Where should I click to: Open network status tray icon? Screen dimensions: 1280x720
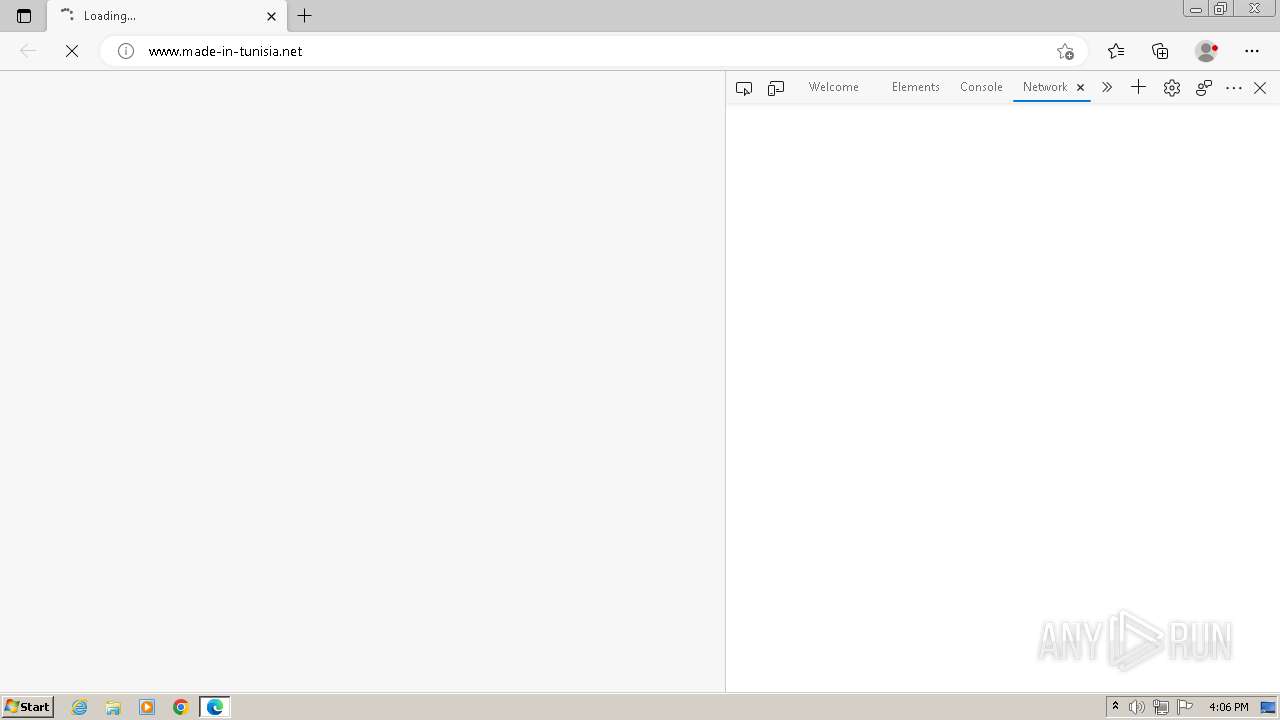pos(1161,707)
